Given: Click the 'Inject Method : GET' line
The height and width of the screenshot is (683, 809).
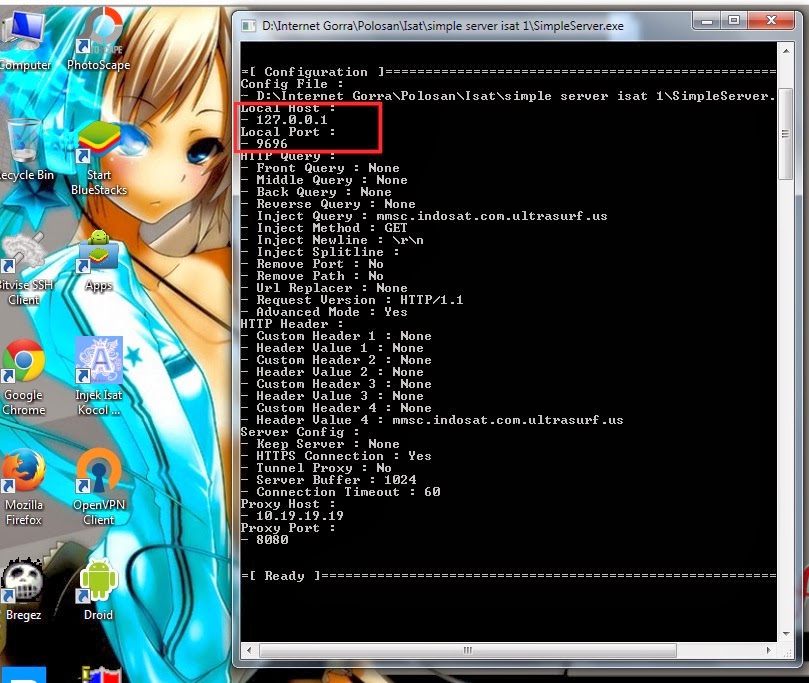Looking at the screenshot, I should 324,228.
